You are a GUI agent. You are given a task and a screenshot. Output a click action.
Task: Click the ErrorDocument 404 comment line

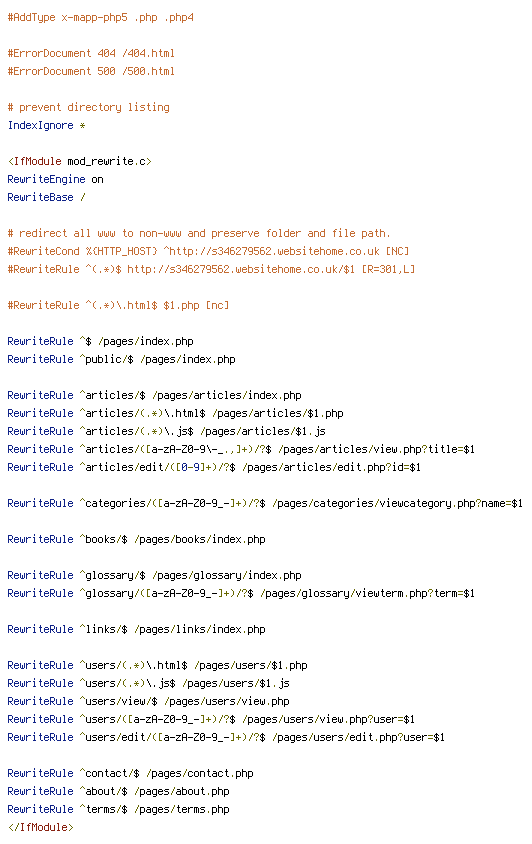[91, 53]
